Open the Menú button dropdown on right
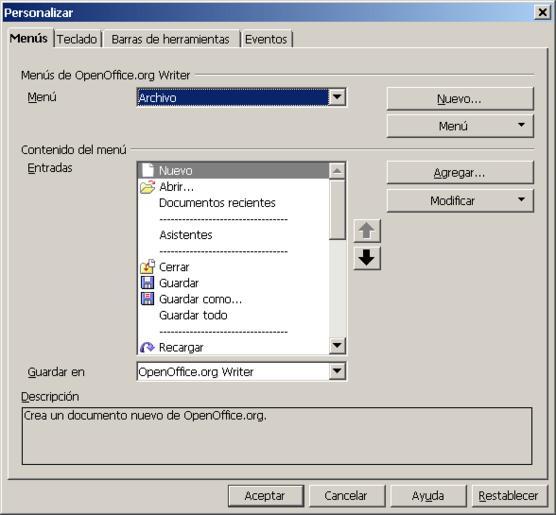The image size is (556, 515). (460, 126)
